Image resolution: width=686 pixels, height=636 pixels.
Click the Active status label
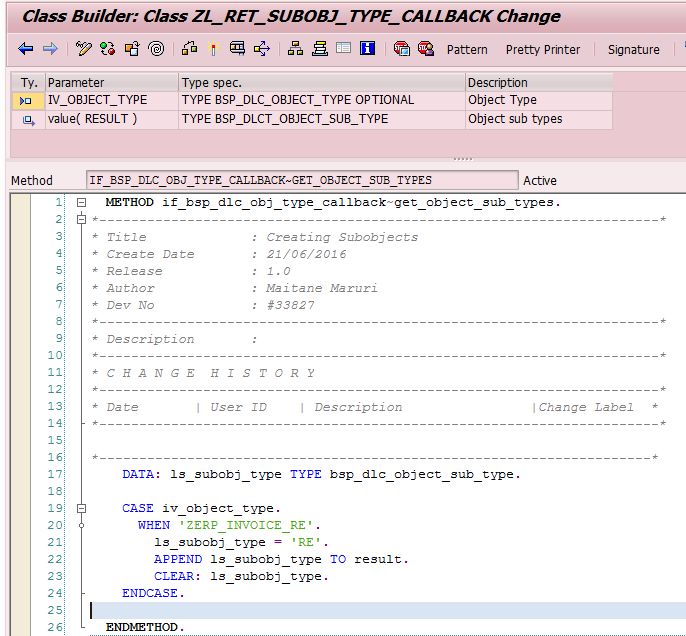pyautogui.click(x=540, y=181)
